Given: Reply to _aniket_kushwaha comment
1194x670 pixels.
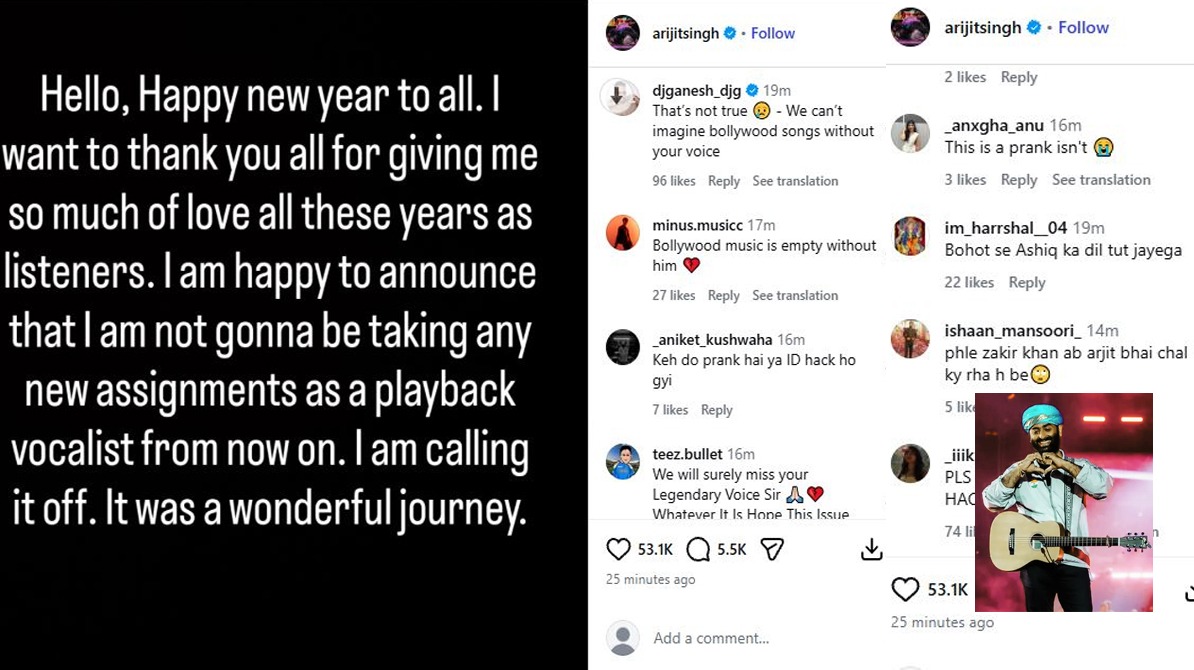Looking at the screenshot, I should click(717, 410).
